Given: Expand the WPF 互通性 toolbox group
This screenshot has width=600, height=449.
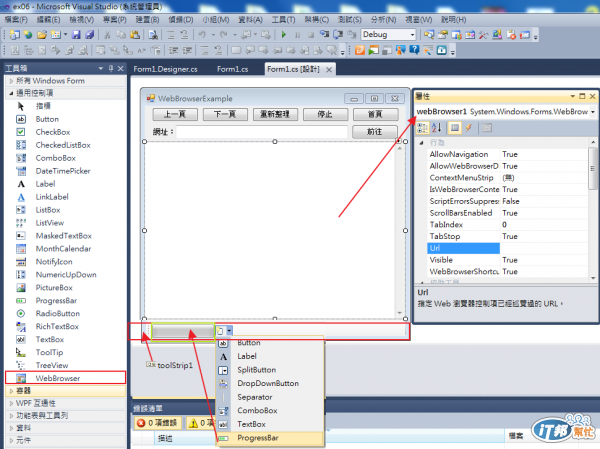Looking at the screenshot, I should (x=11, y=403).
